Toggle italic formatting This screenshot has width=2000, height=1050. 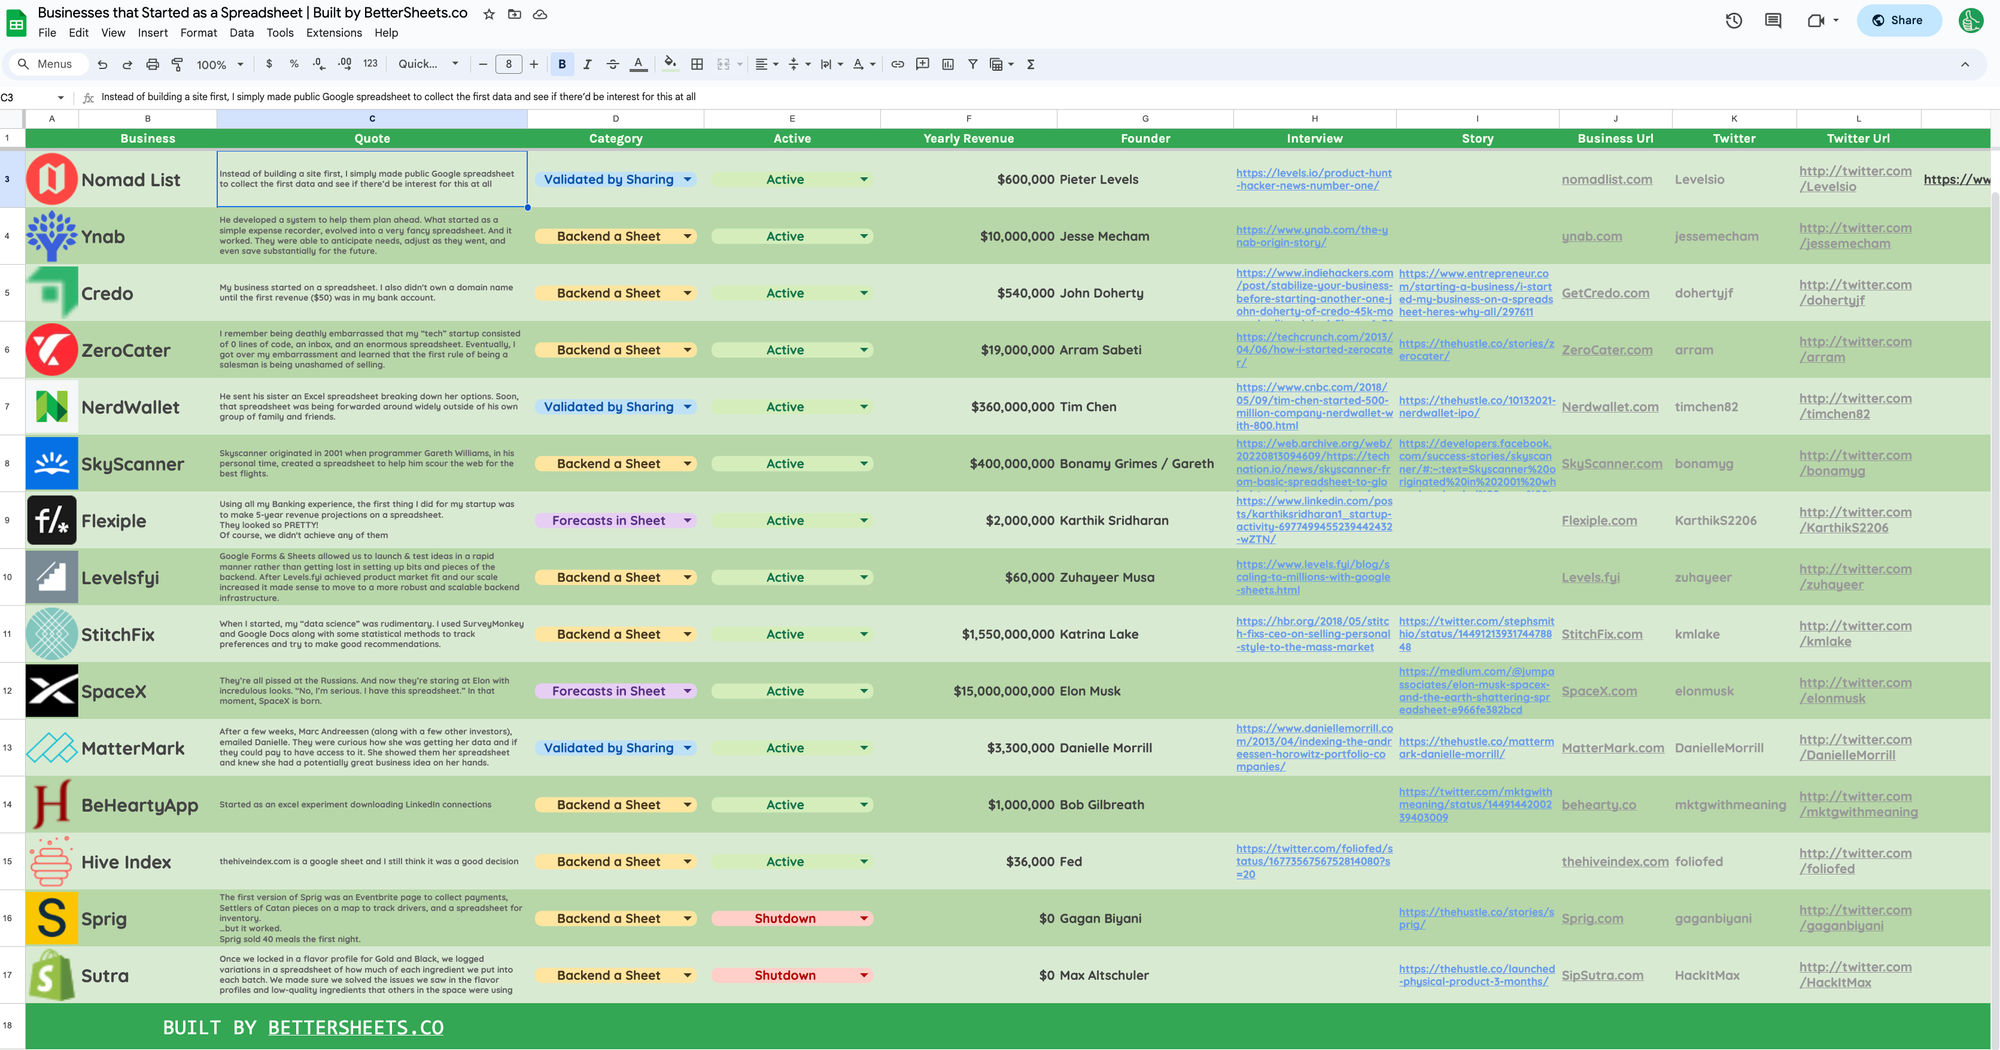pos(587,64)
